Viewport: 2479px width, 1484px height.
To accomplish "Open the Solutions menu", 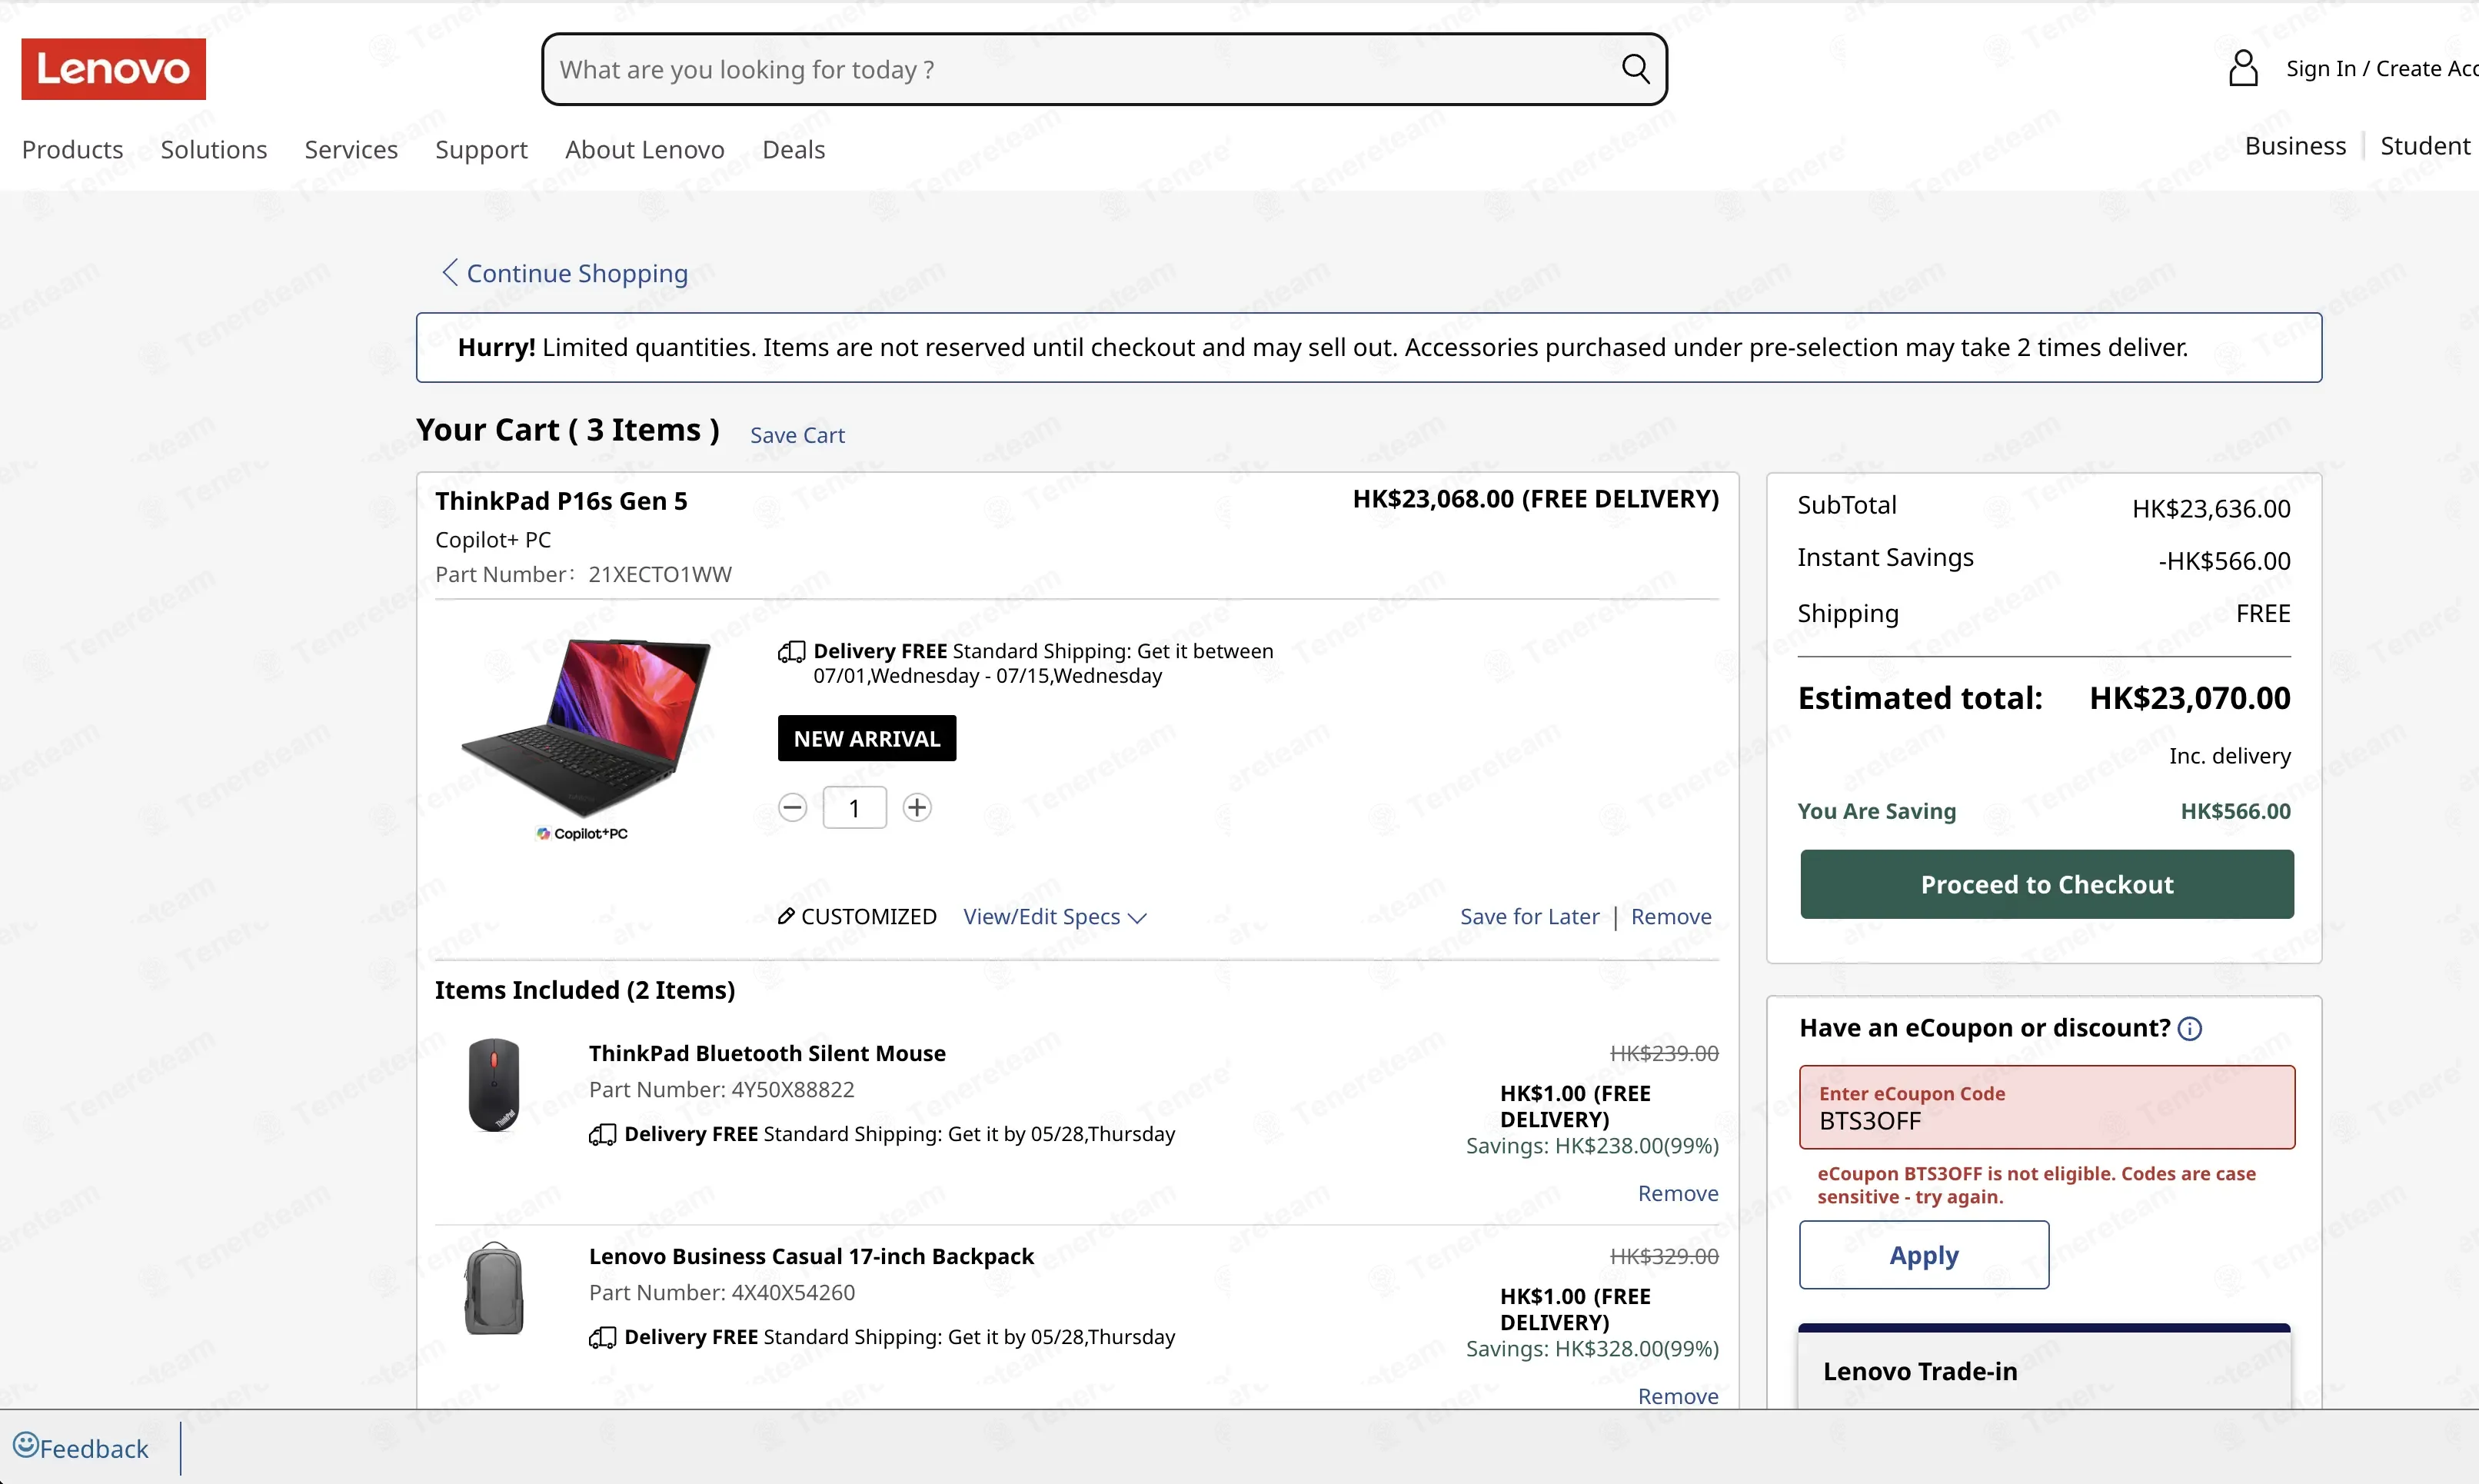I will [214, 150].
